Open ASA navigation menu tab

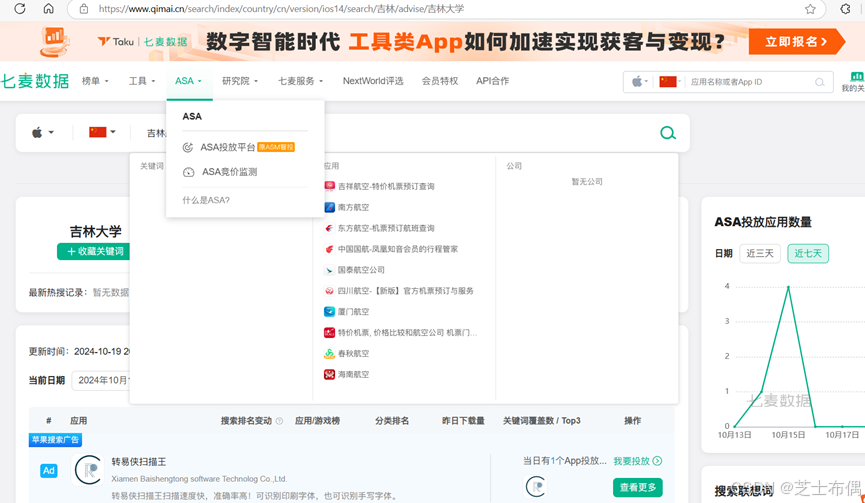click(x=188, y=81)
